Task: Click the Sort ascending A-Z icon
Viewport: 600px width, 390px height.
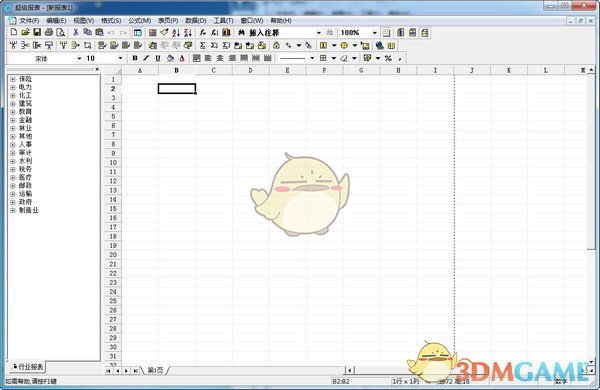Action: tap(176, 33)
